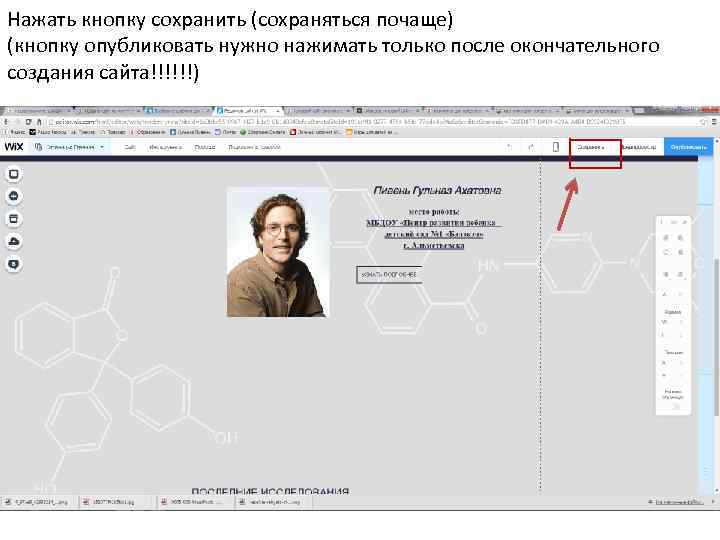Click the browser address bar URL

340,122
